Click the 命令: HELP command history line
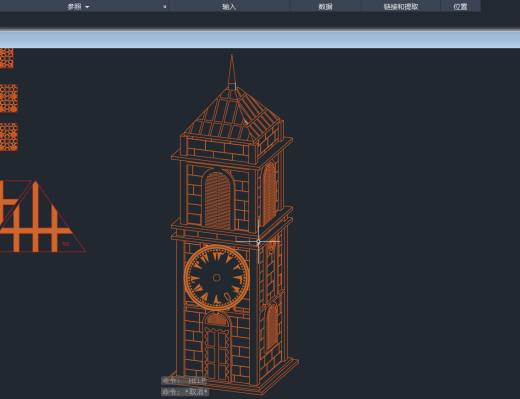The image size is (520, 399). point(184,381)
